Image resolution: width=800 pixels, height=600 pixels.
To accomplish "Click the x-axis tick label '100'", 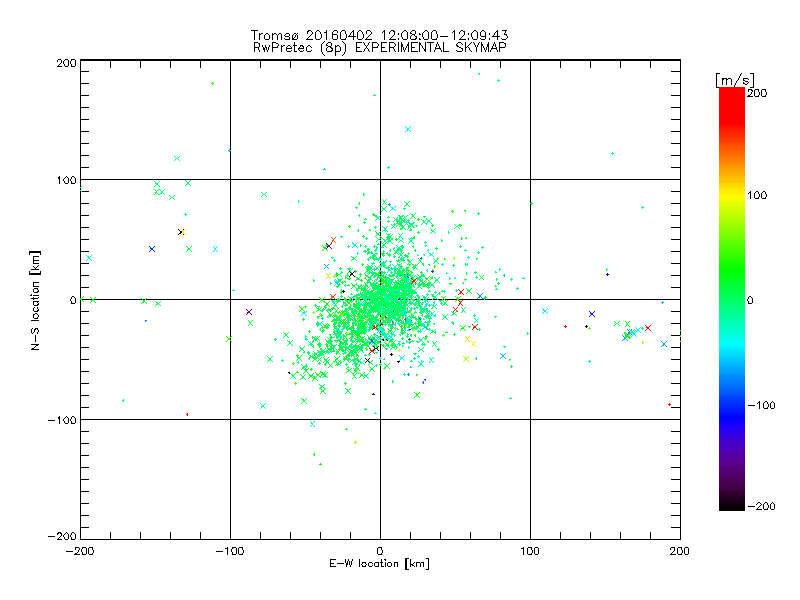I will coord(530,551).
